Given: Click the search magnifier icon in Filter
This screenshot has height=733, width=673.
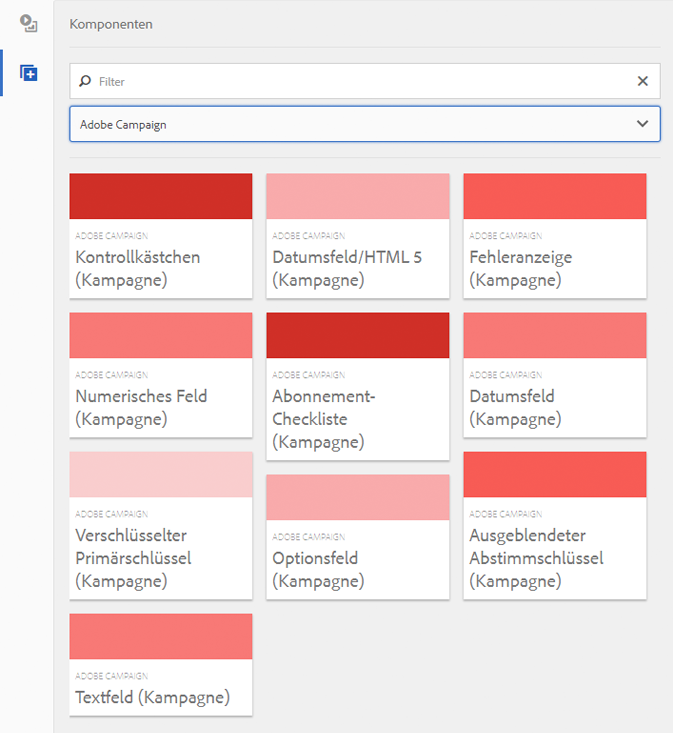Looking at the screenshot, I should (85, 81).
